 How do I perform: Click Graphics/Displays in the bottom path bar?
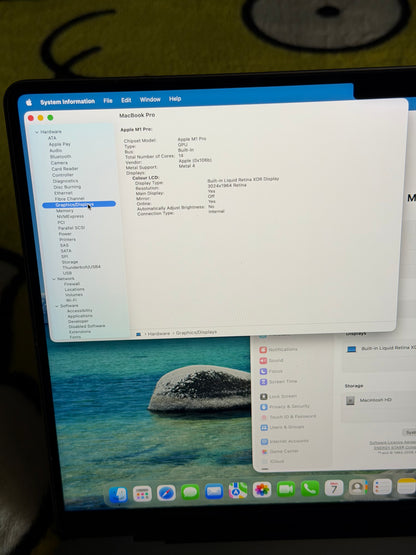pyautogui.click(x=196, y=332)
